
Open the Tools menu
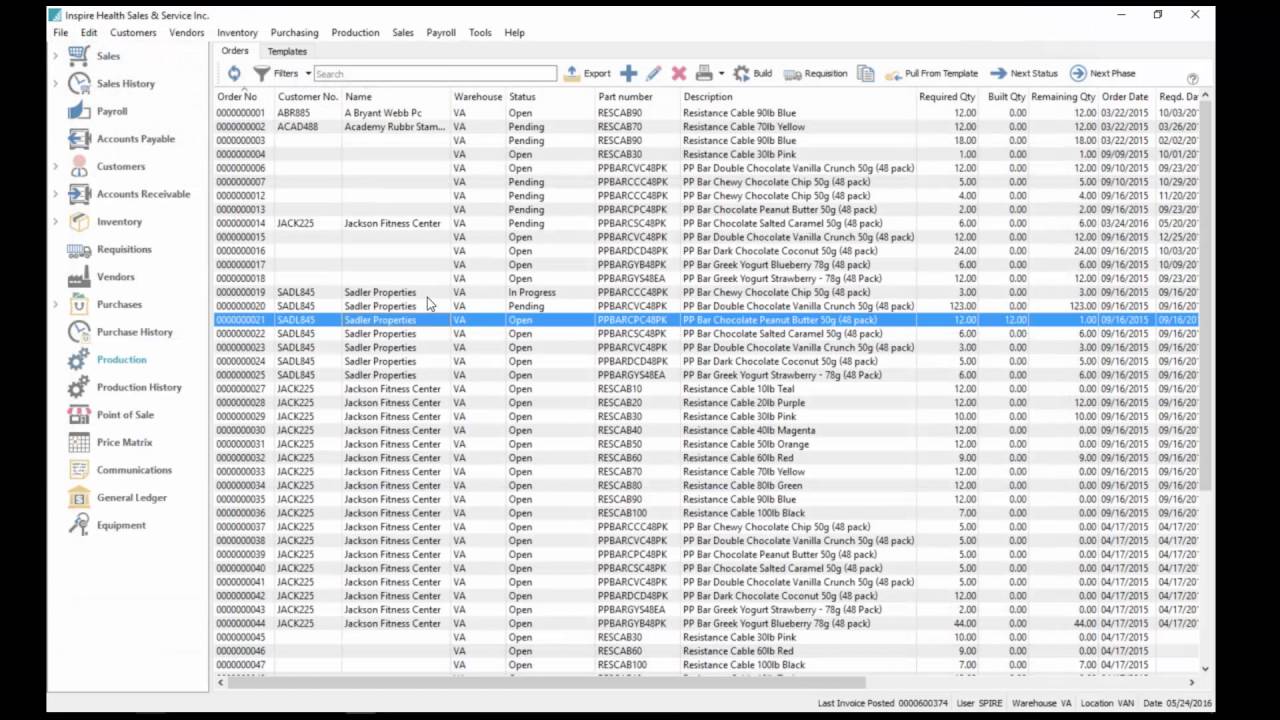click(480, 33)
